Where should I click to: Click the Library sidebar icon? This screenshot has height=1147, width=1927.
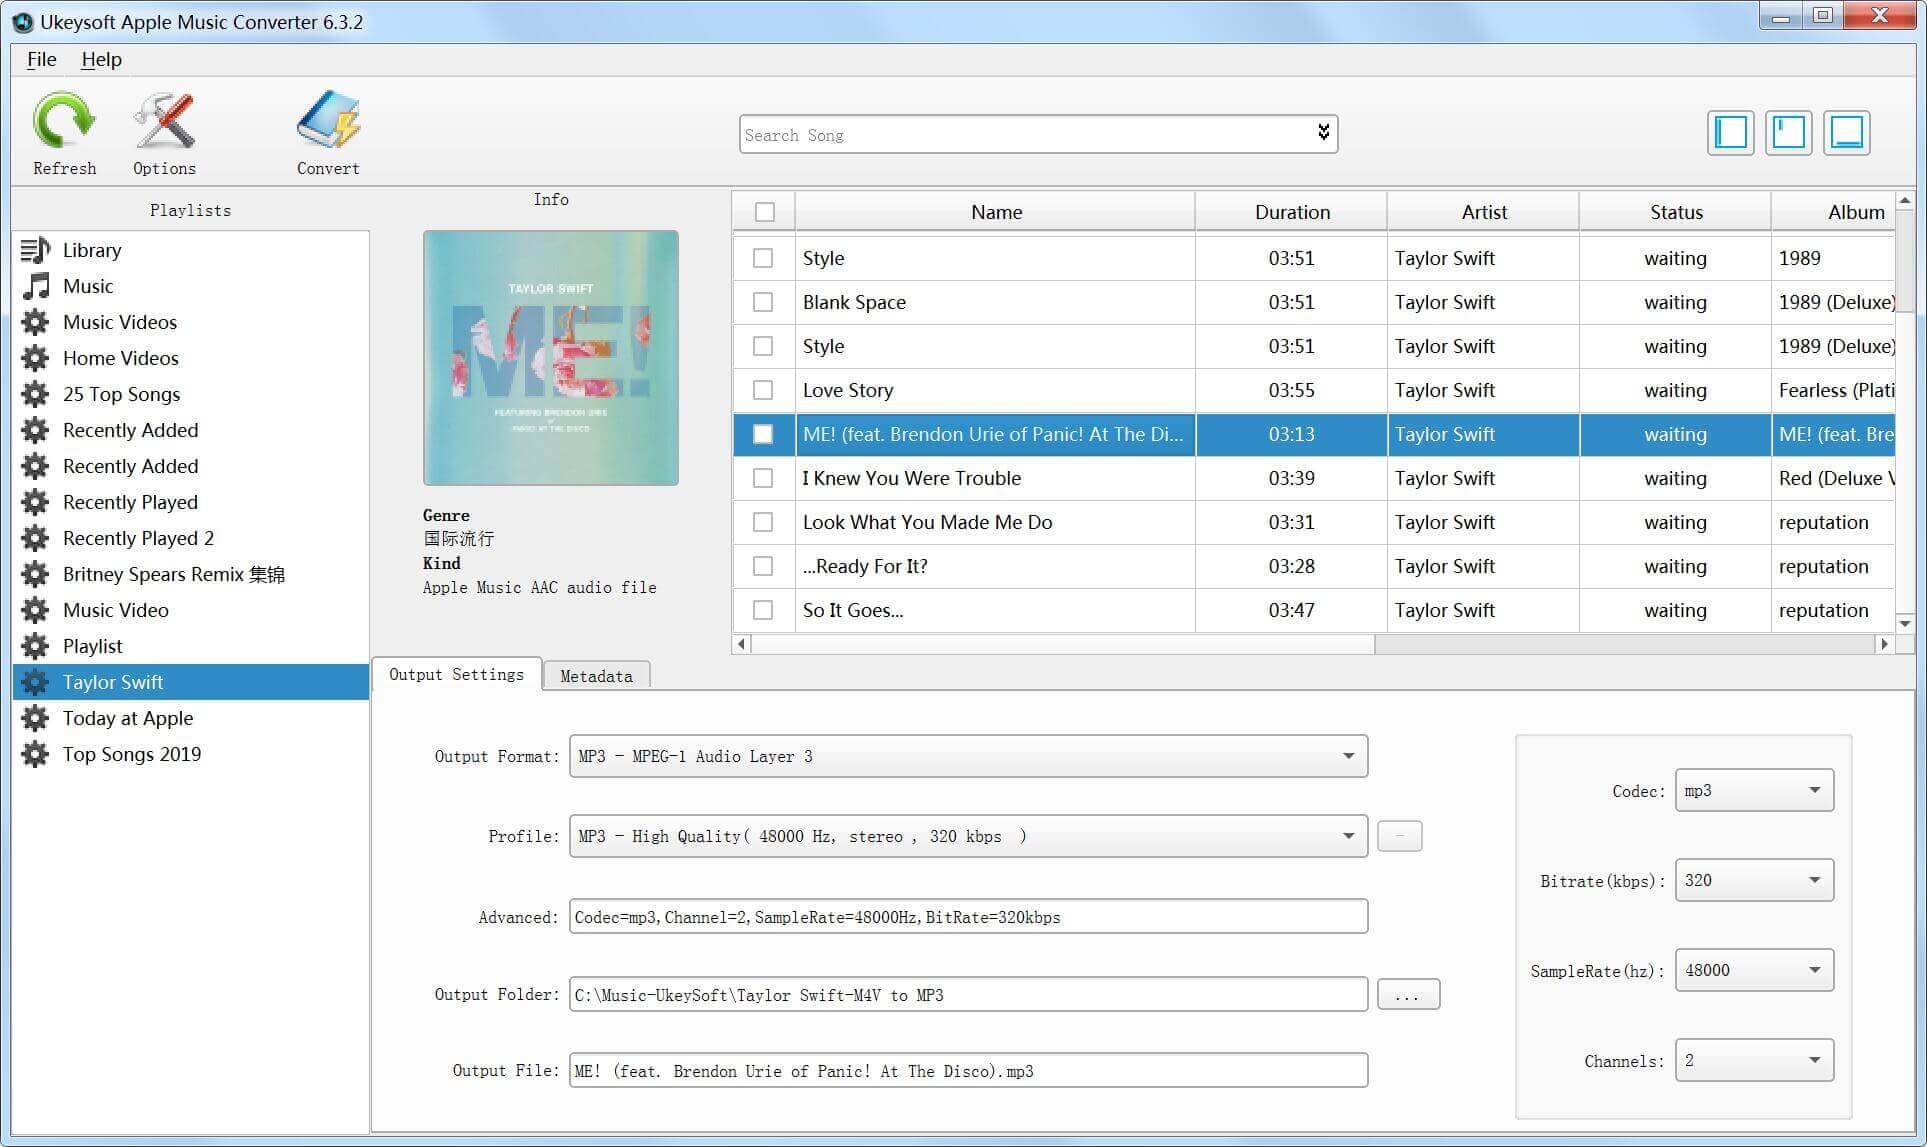click(x=37, y=250)
